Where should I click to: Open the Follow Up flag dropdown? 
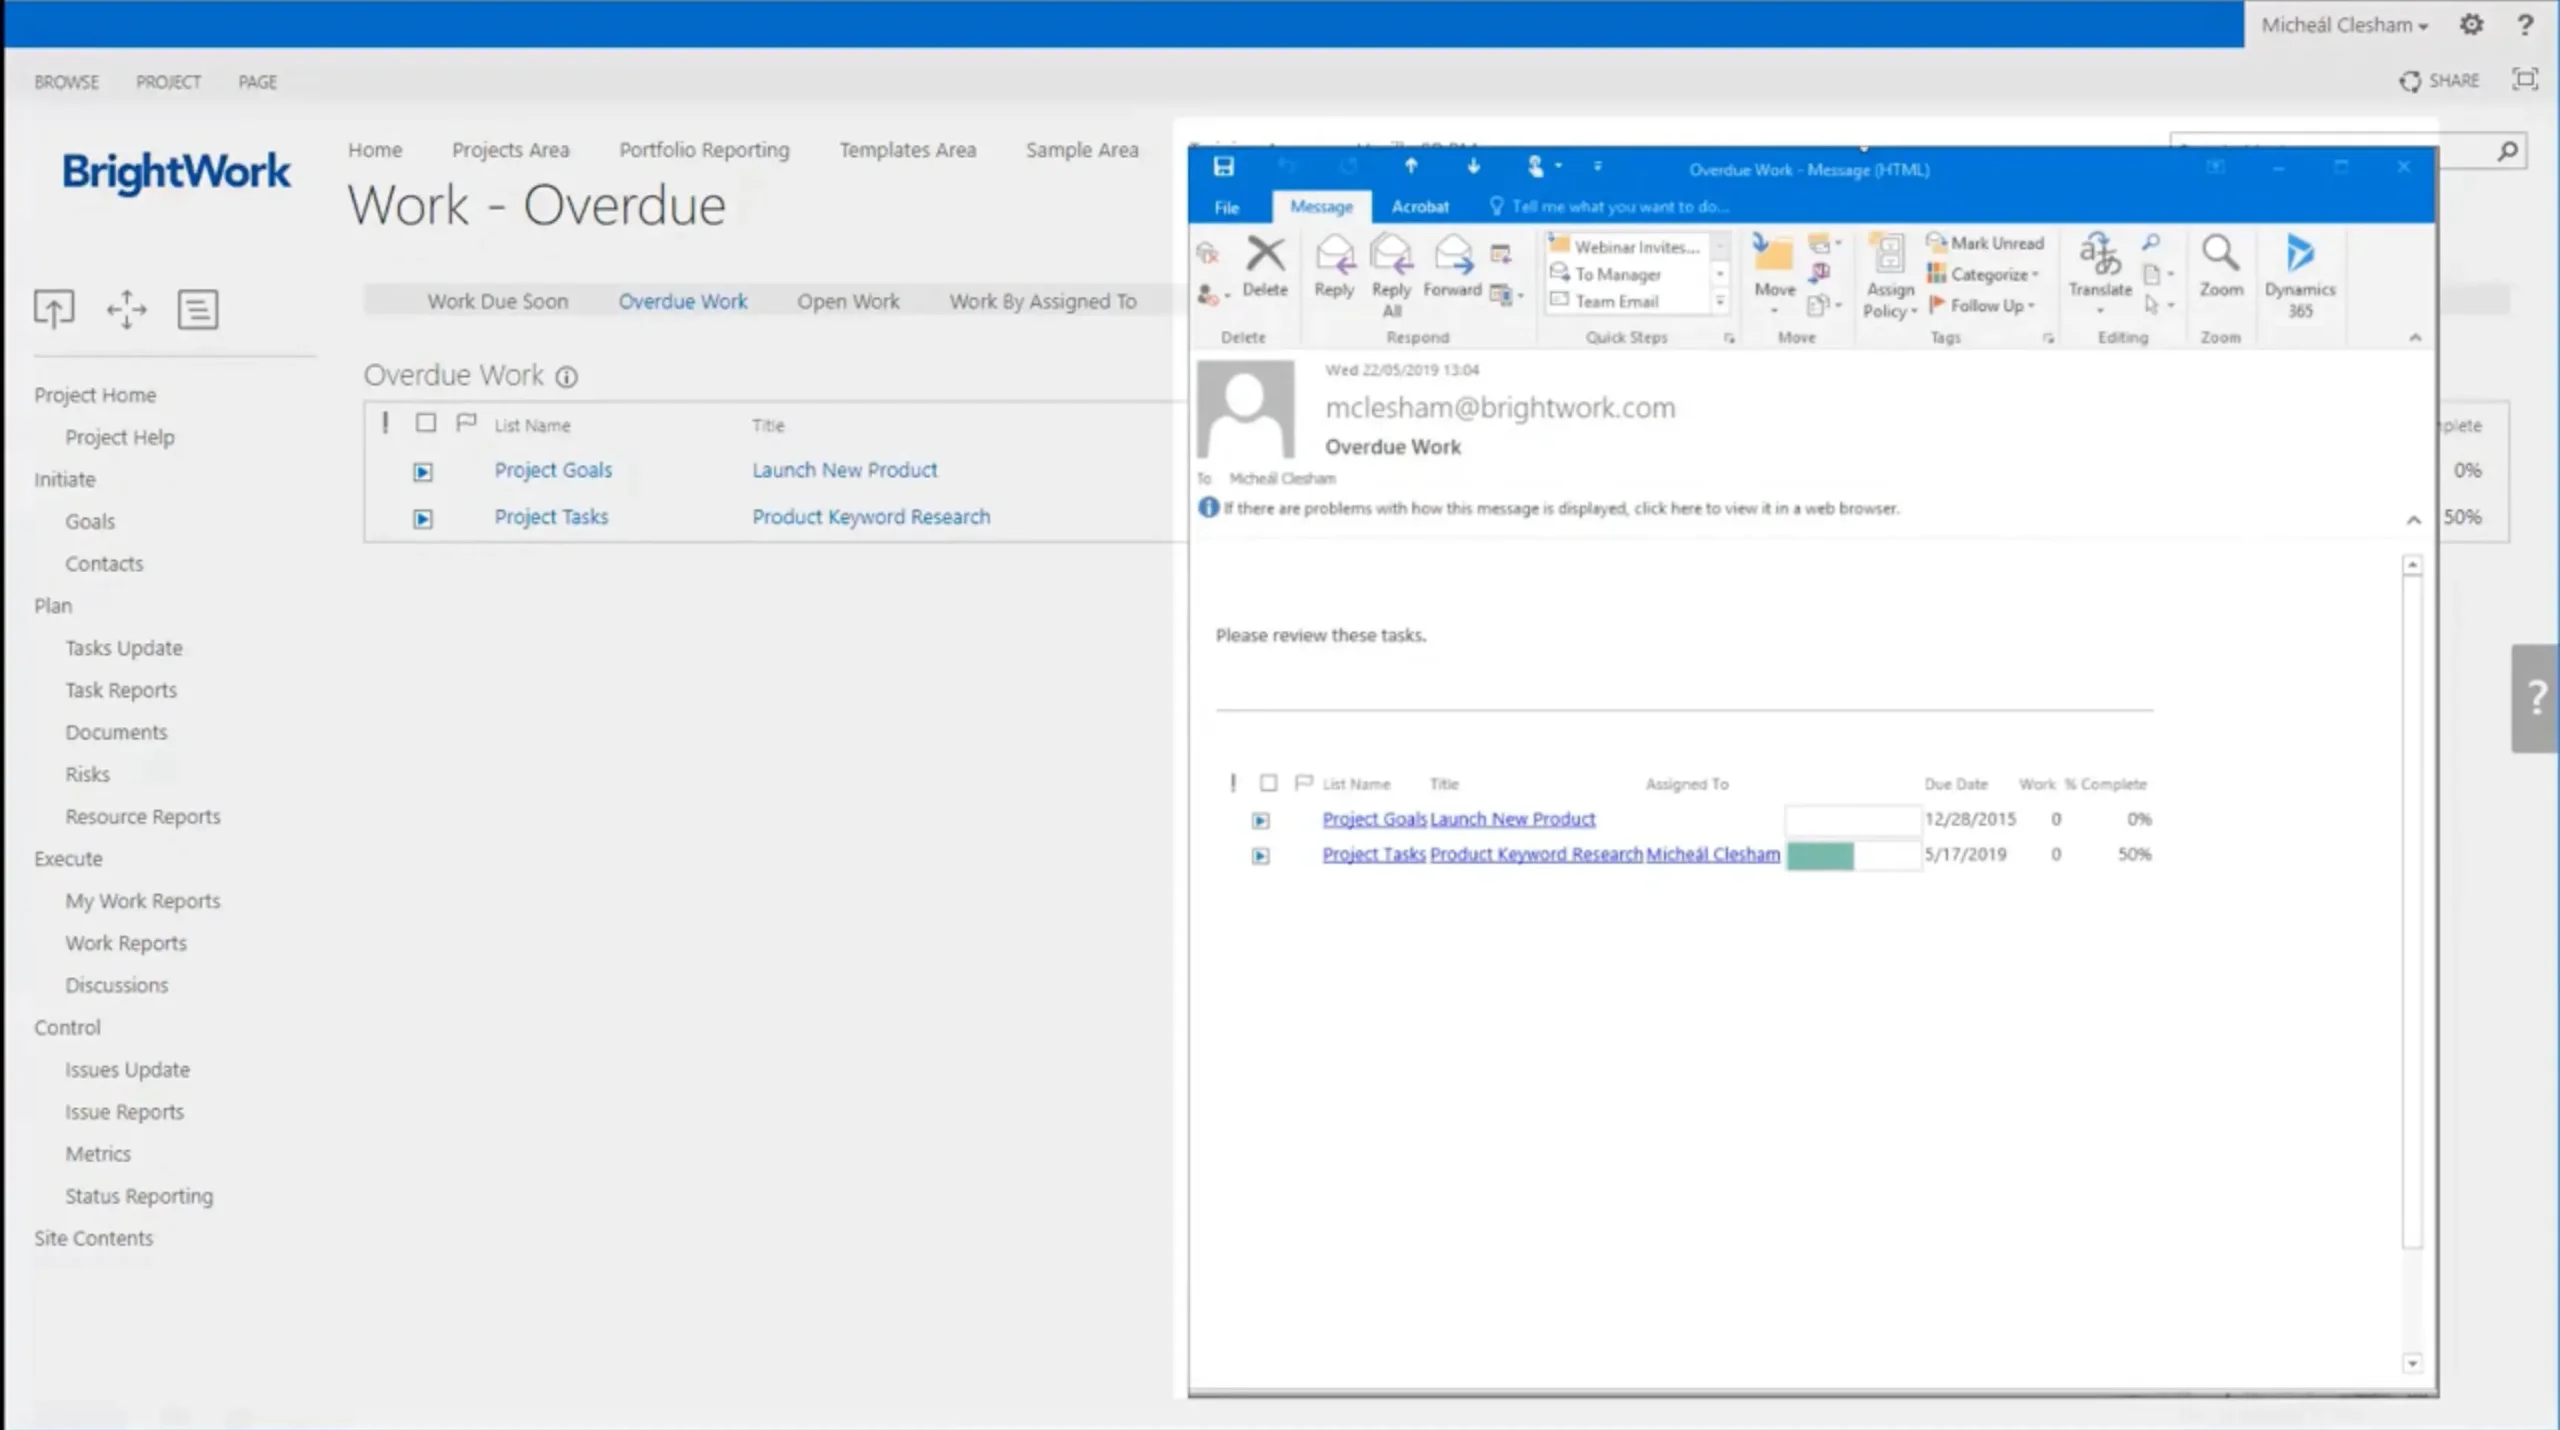(1986, 306)
